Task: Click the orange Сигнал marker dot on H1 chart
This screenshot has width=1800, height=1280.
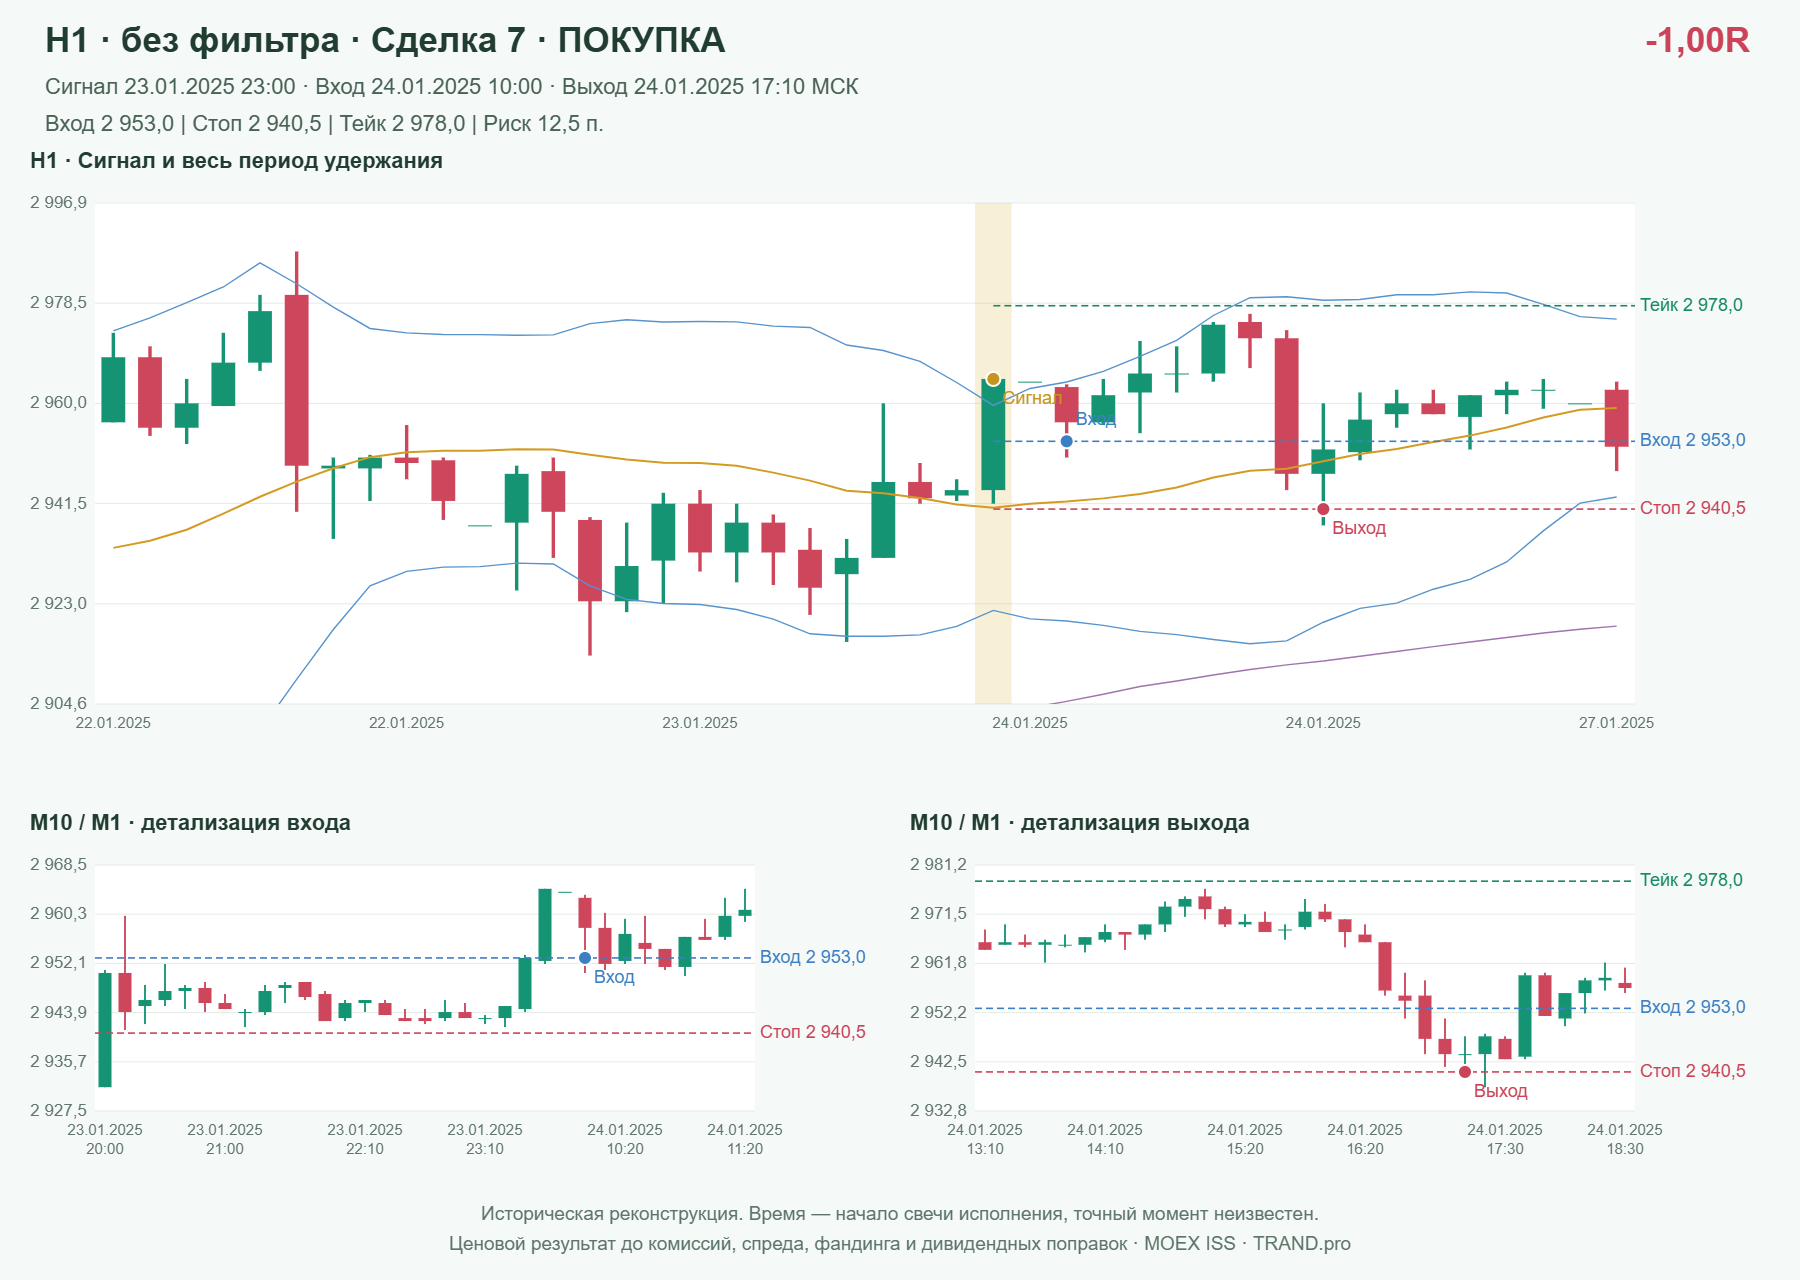Action: 993,379
